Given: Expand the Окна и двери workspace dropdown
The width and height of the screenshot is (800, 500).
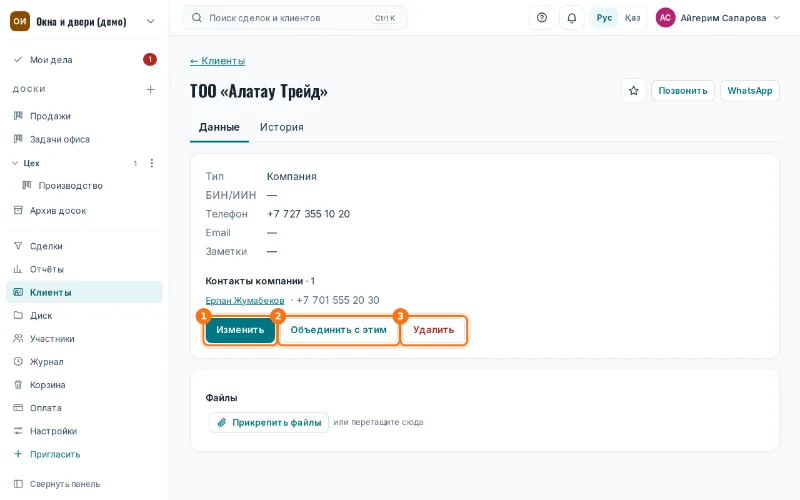Looking at the screenshot, I should tap(150, 21).
